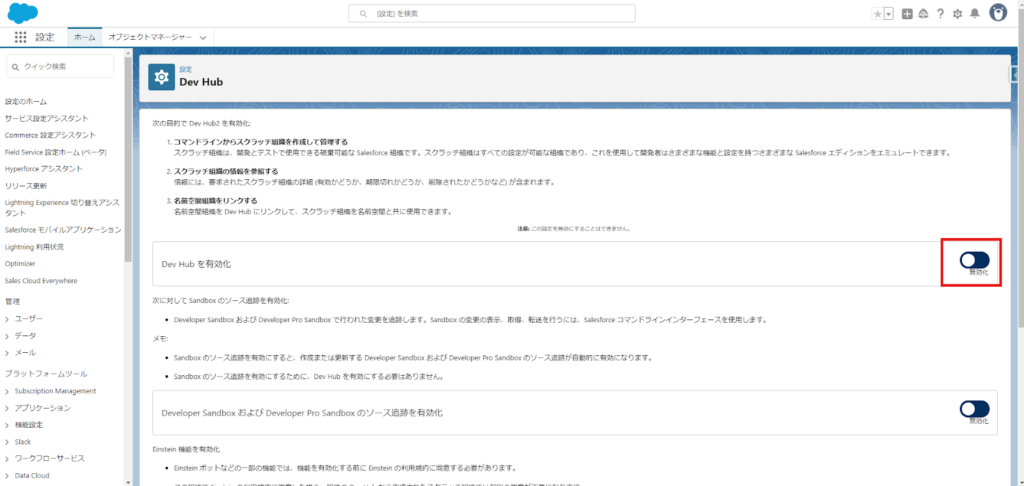Viewport: 1024px width, 486px height.
Task: Click the 管理 section heading
Action: [12, 302]
